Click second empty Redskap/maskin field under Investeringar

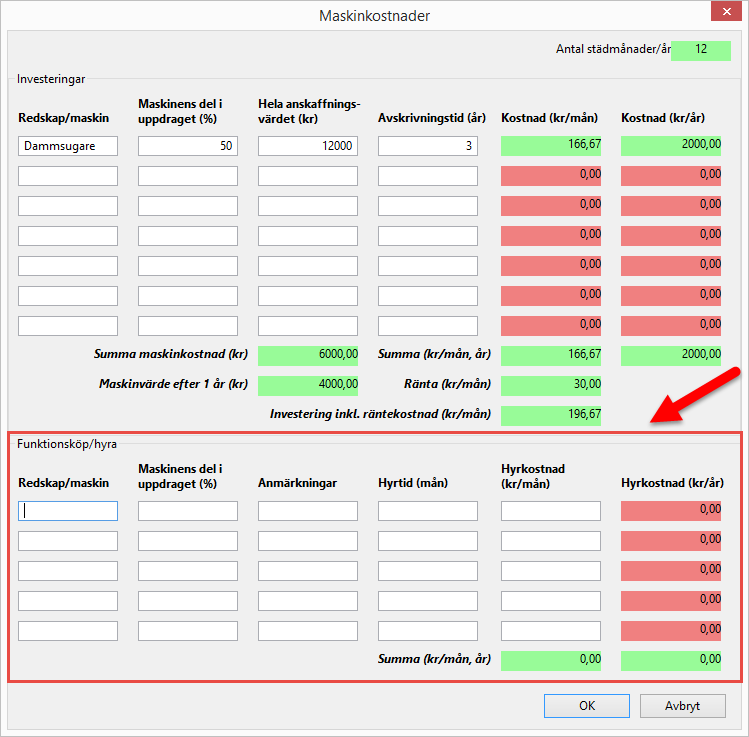tap(68, 176)
